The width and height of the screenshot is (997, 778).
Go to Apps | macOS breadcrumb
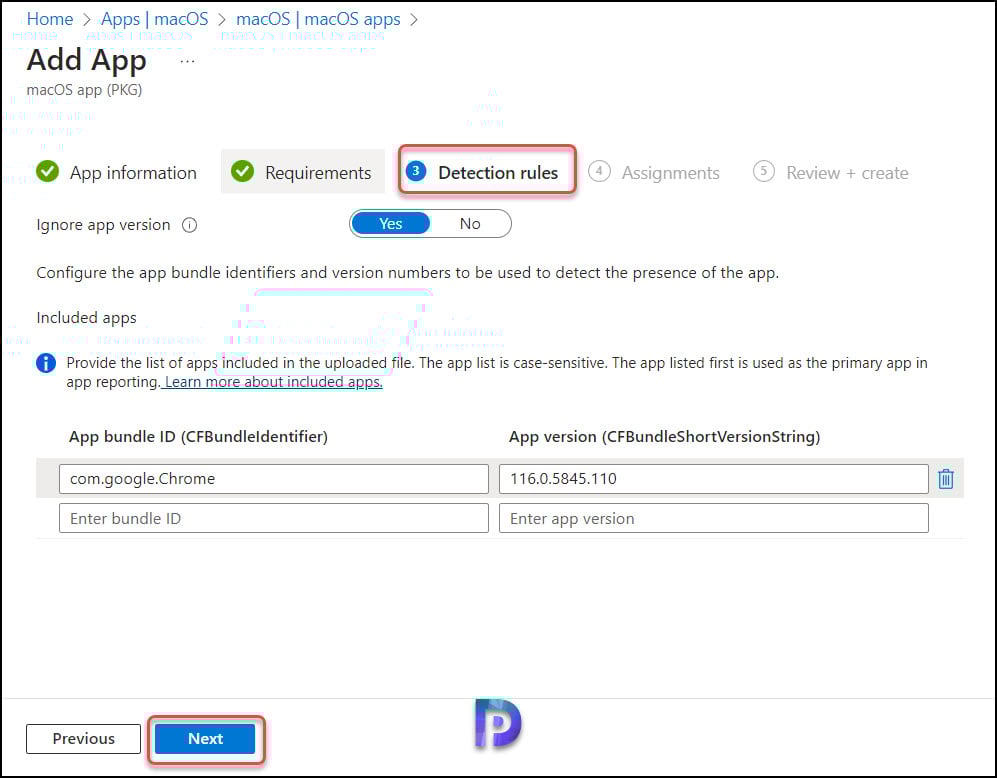click(155, 19)
